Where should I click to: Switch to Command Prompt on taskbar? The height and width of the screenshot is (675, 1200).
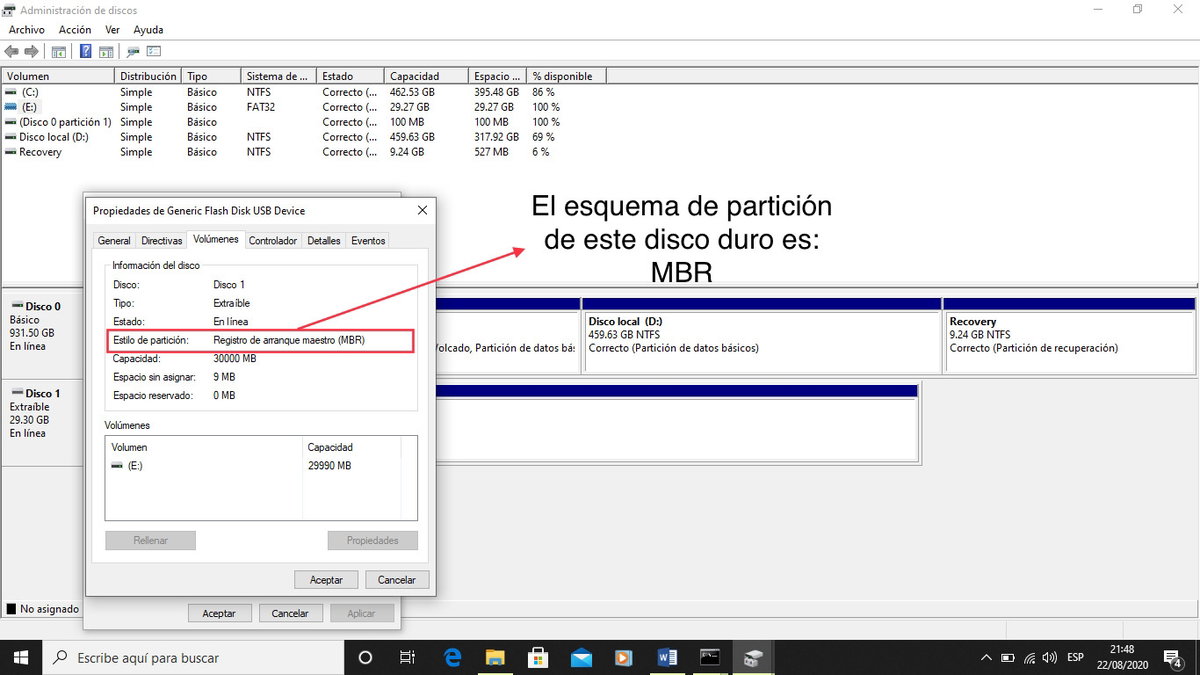tap(710, 657)
